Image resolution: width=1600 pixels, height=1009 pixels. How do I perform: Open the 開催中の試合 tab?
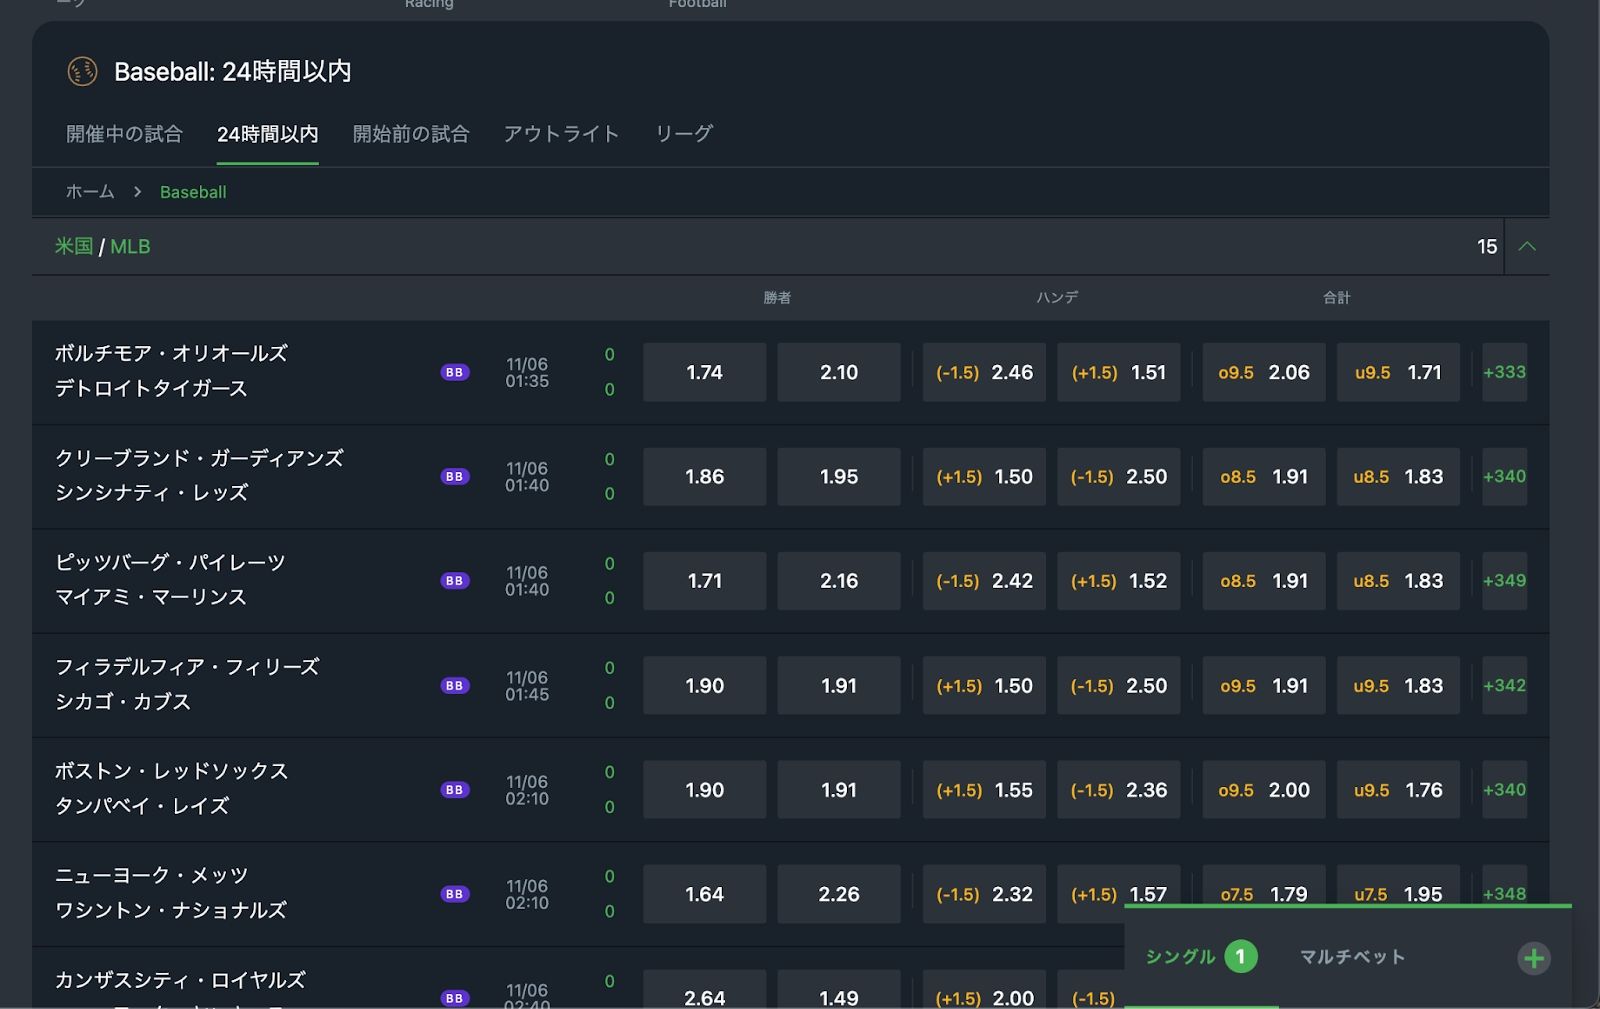pyautogui.click(x=124, y=134)
